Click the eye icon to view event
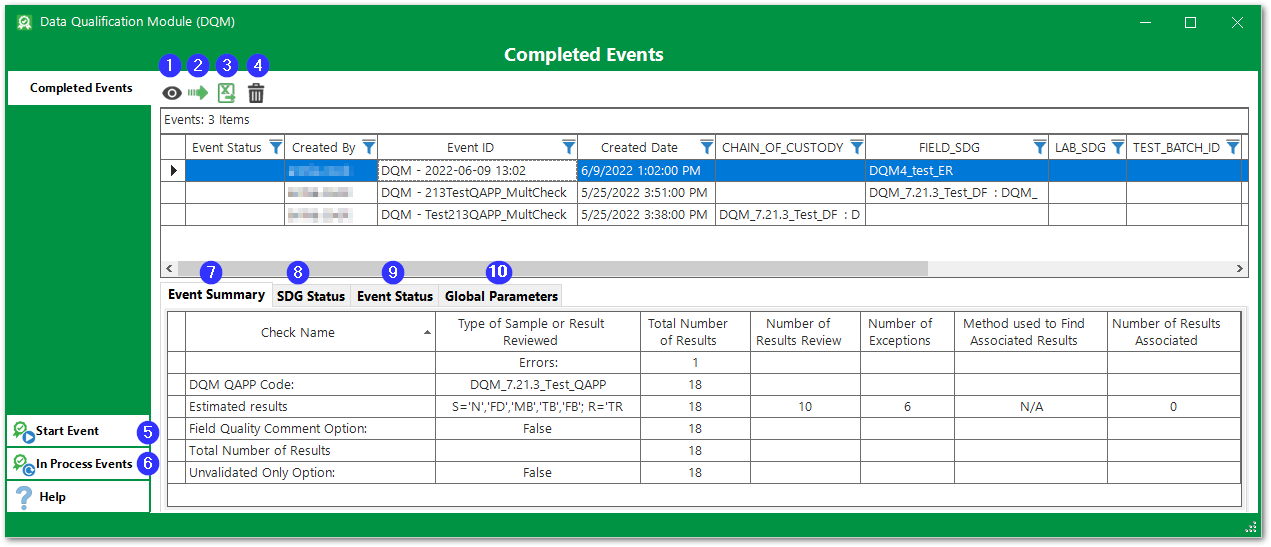 coord(172,93)
